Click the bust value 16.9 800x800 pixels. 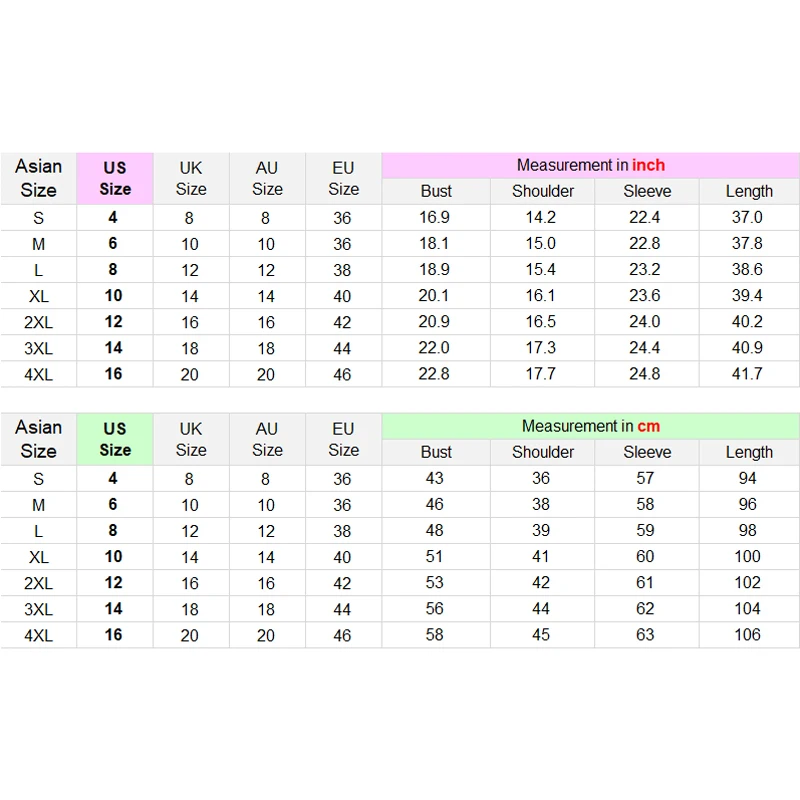coord(434,217)
